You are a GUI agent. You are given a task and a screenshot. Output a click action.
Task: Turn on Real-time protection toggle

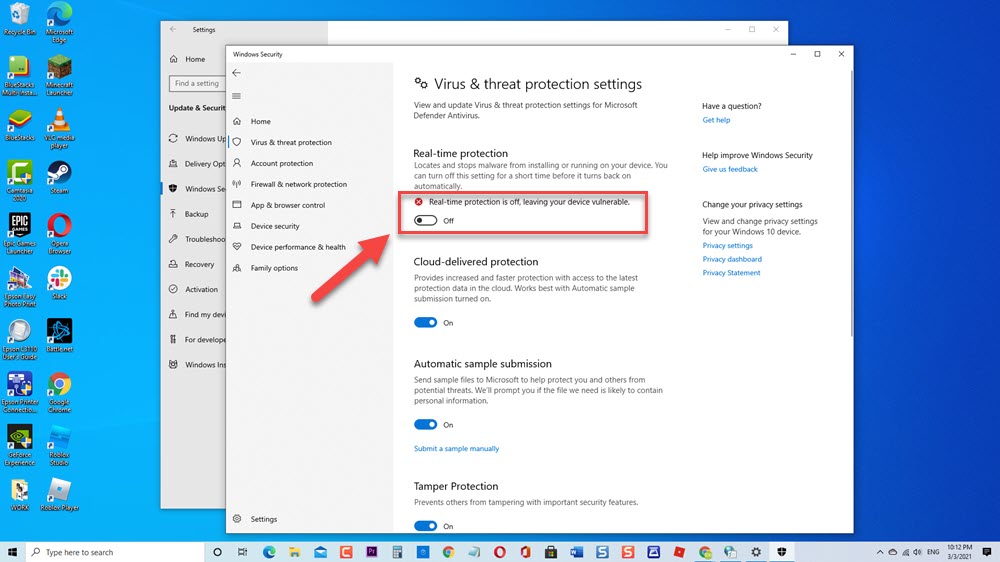click(425, 221)
